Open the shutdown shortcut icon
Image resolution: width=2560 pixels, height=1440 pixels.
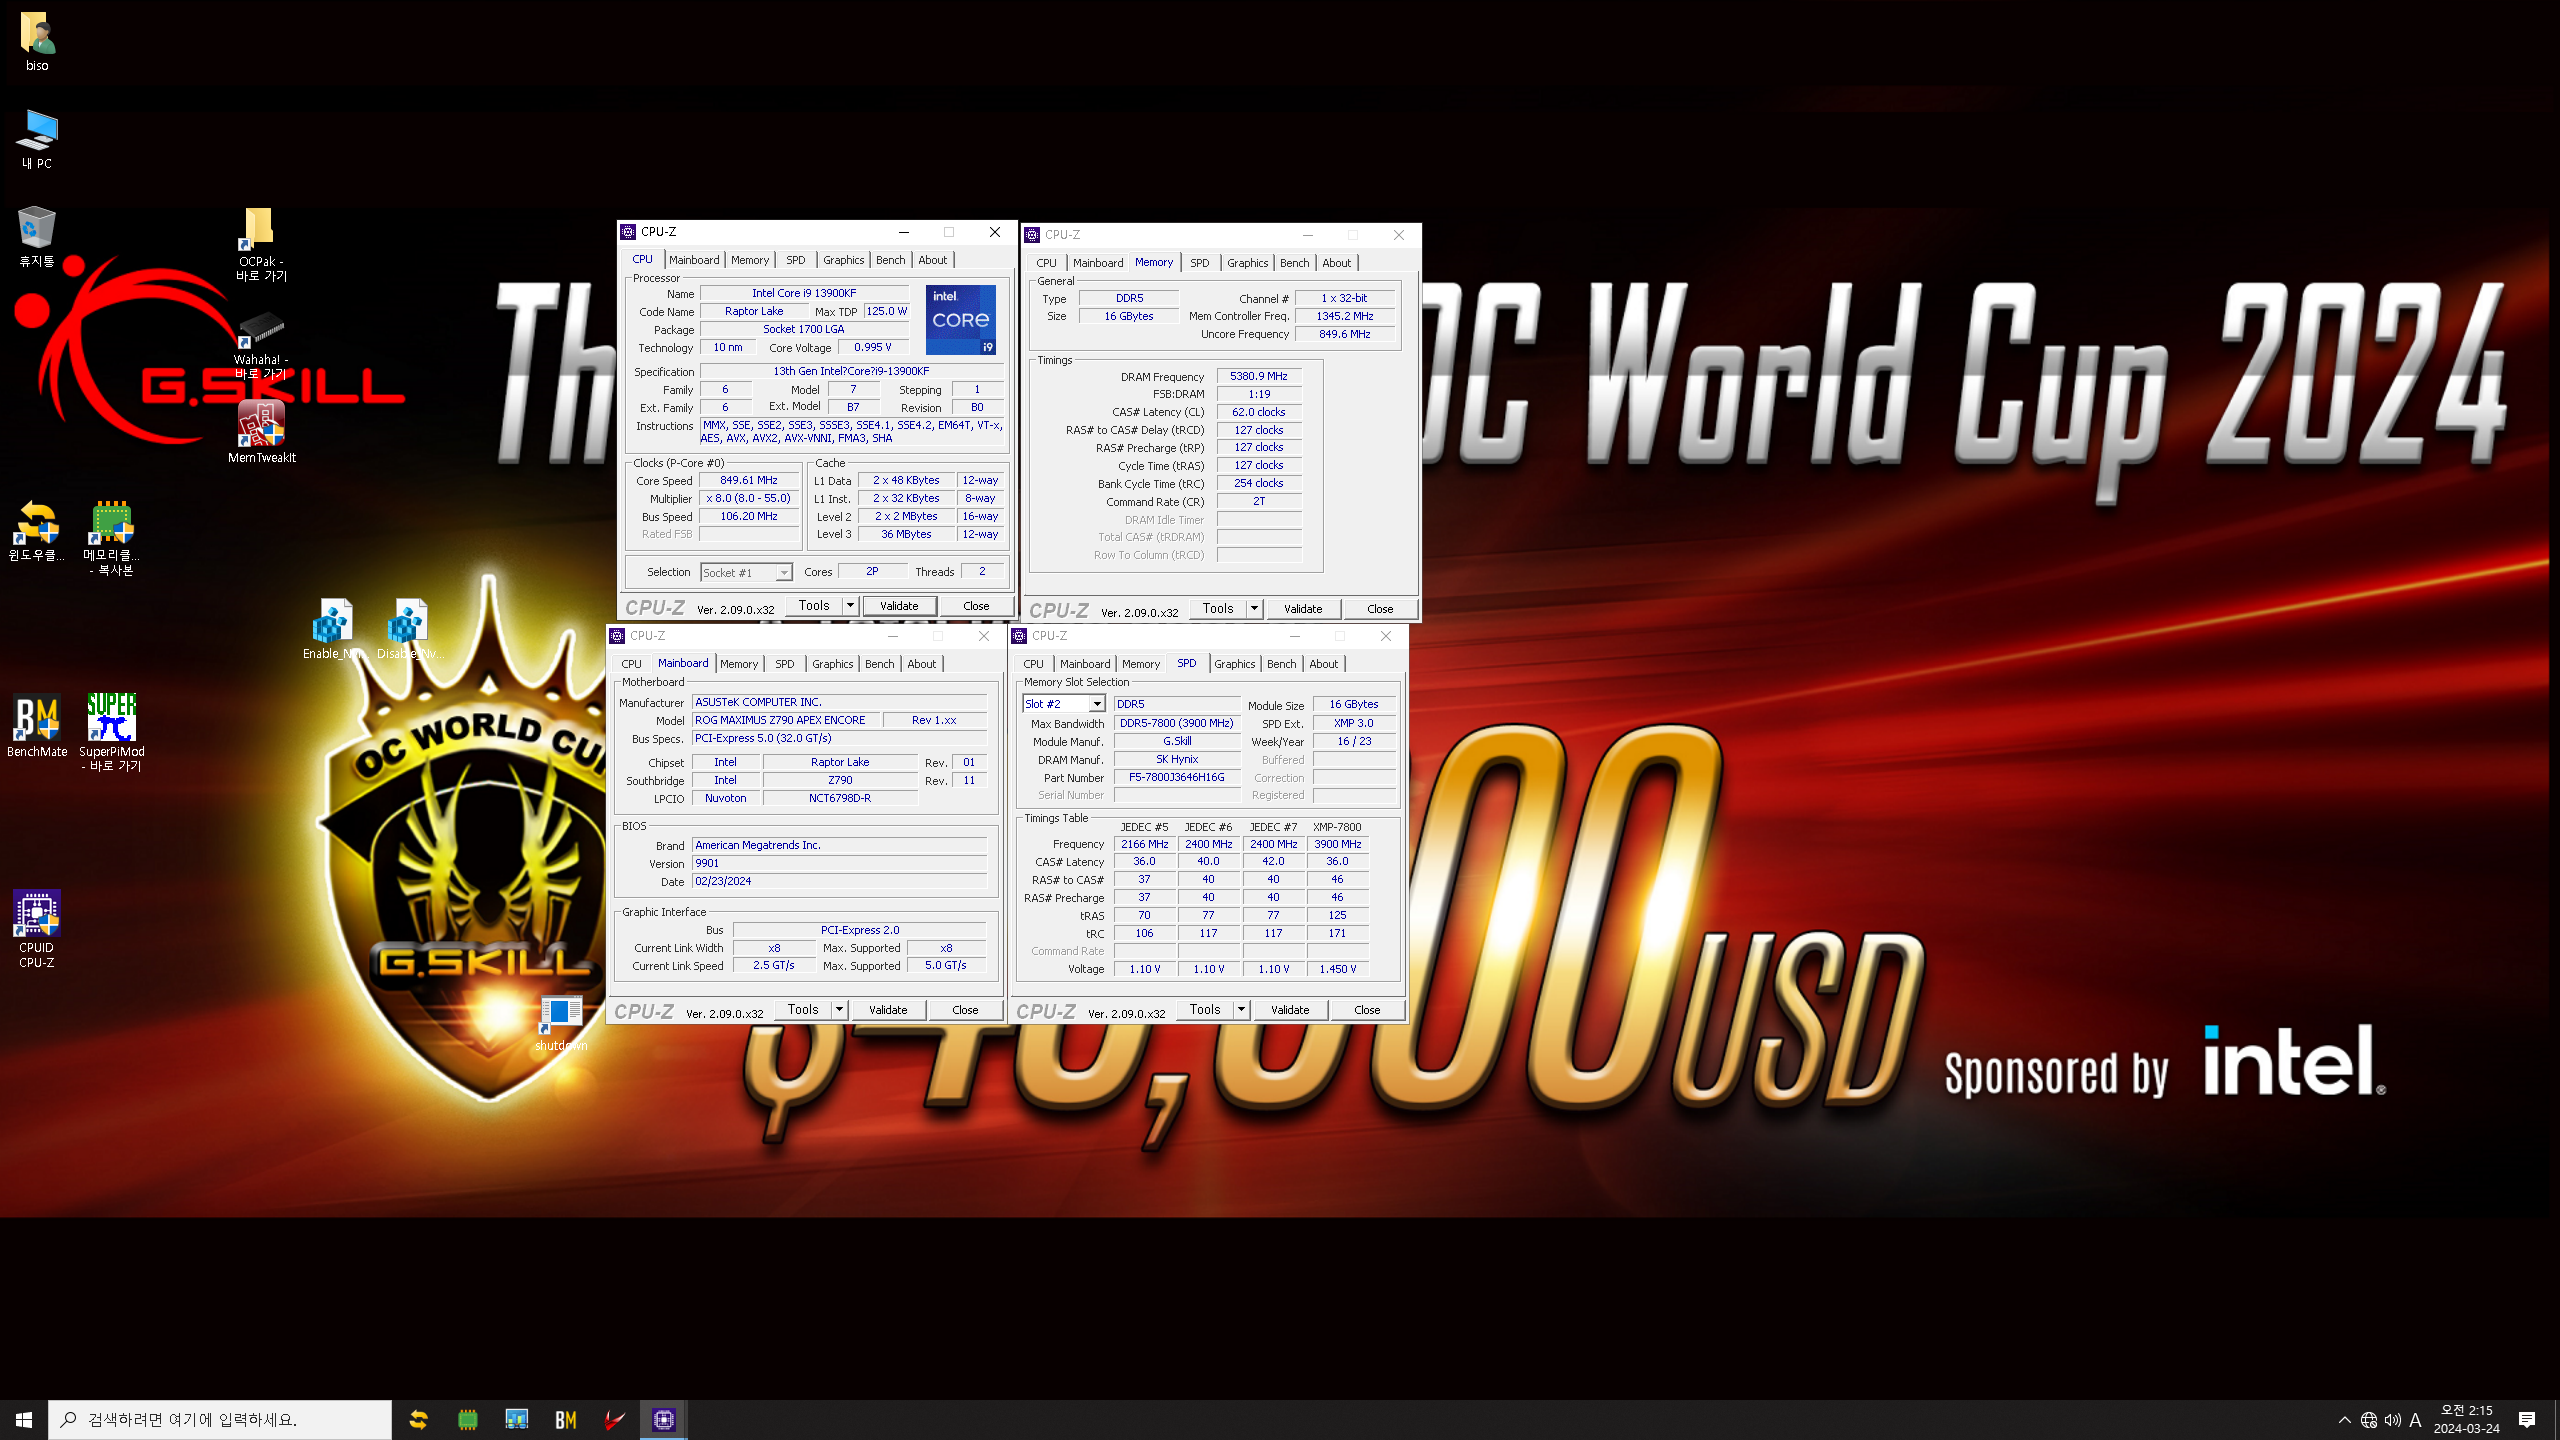click(x=560, y=1022)
